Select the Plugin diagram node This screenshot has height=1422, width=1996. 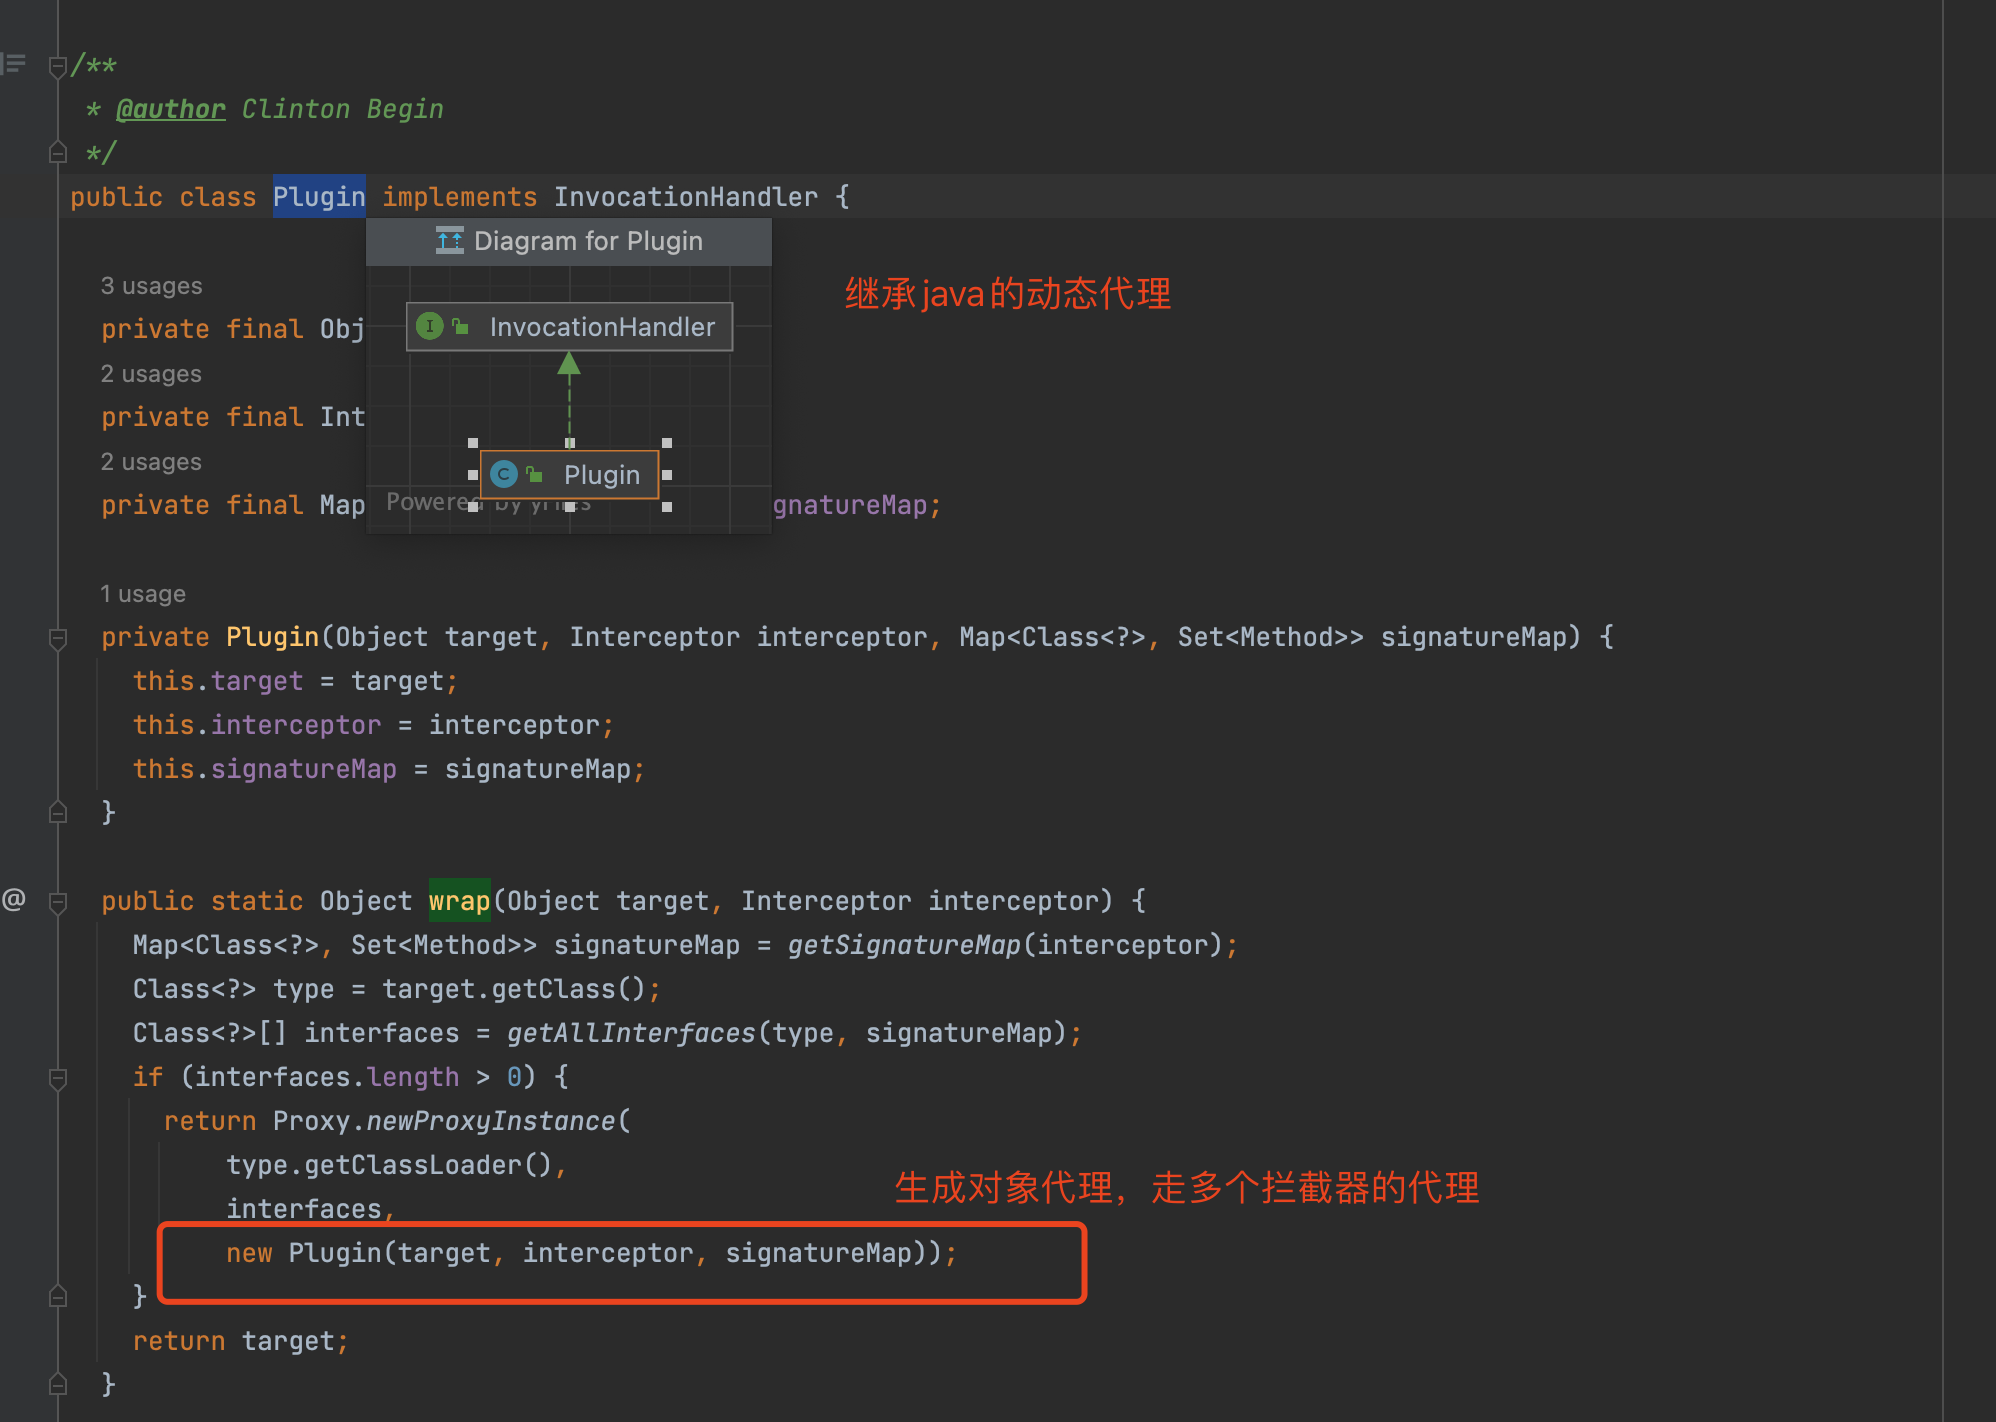point(569,474)
